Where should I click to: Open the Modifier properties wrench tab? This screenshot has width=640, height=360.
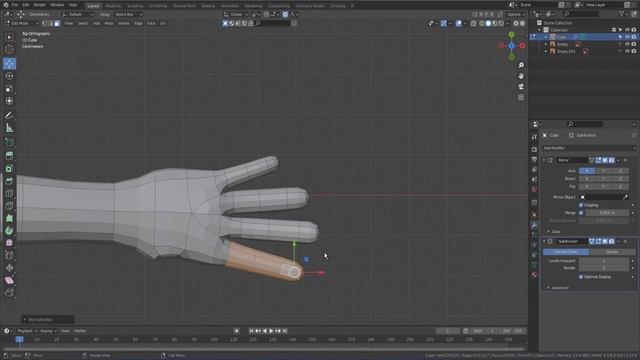pyautogui.click(x=534, y=225)
